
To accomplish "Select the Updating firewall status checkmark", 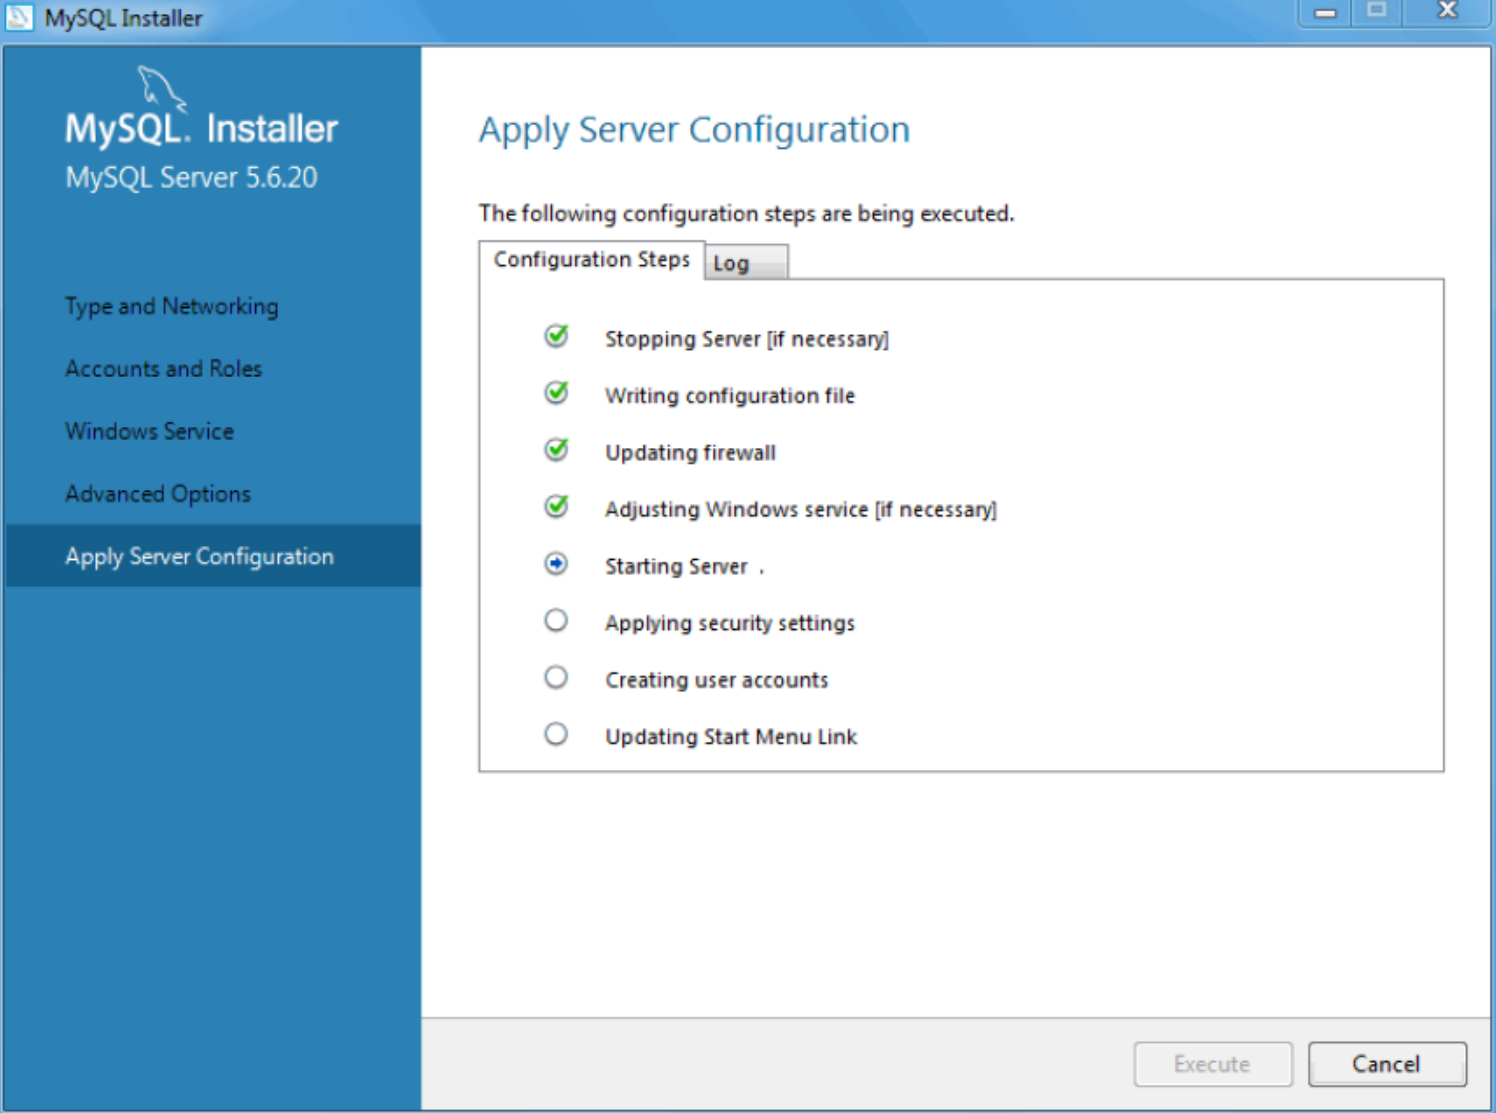I will pyautogui.click(x=556, y=451).
